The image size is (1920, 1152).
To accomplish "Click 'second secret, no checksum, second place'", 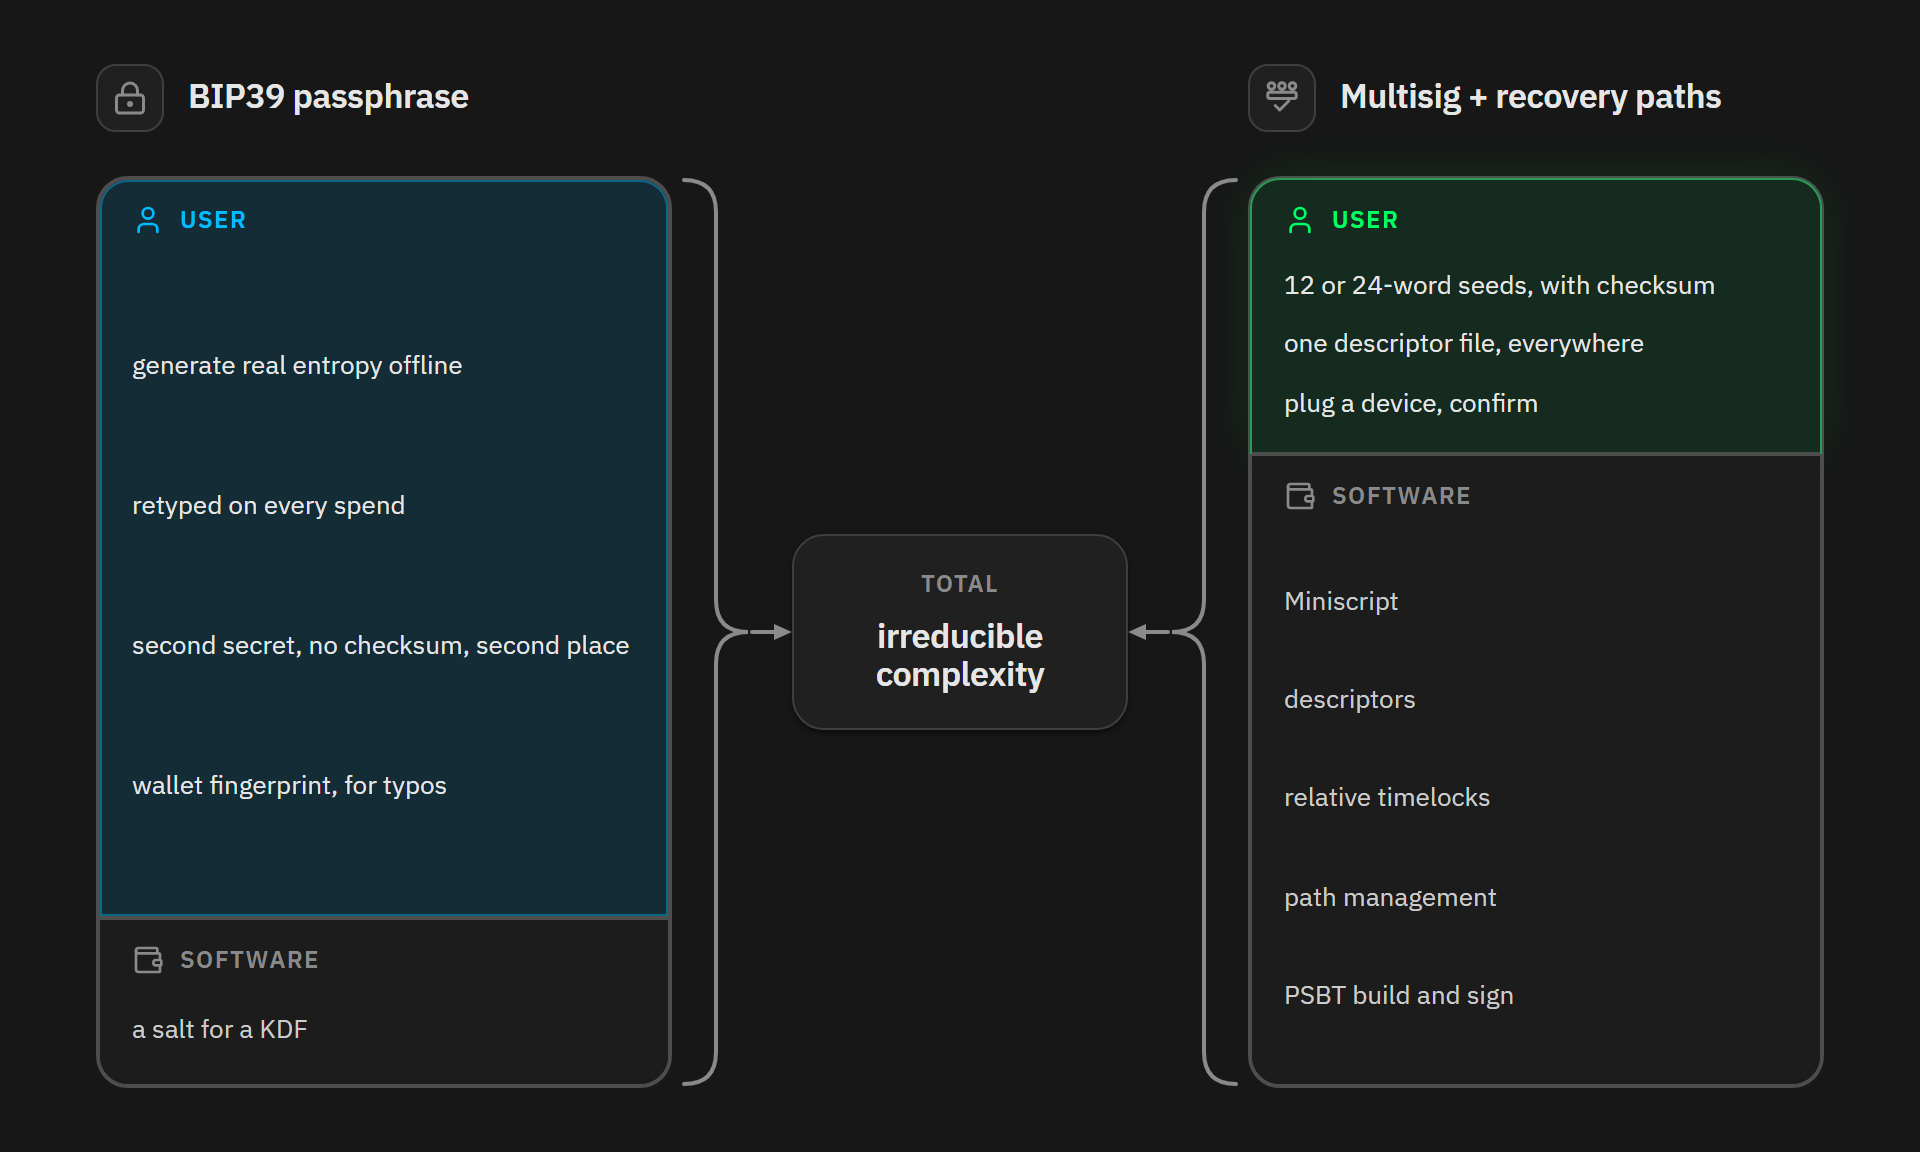I will pyautogui.click(x=380, y=646).
